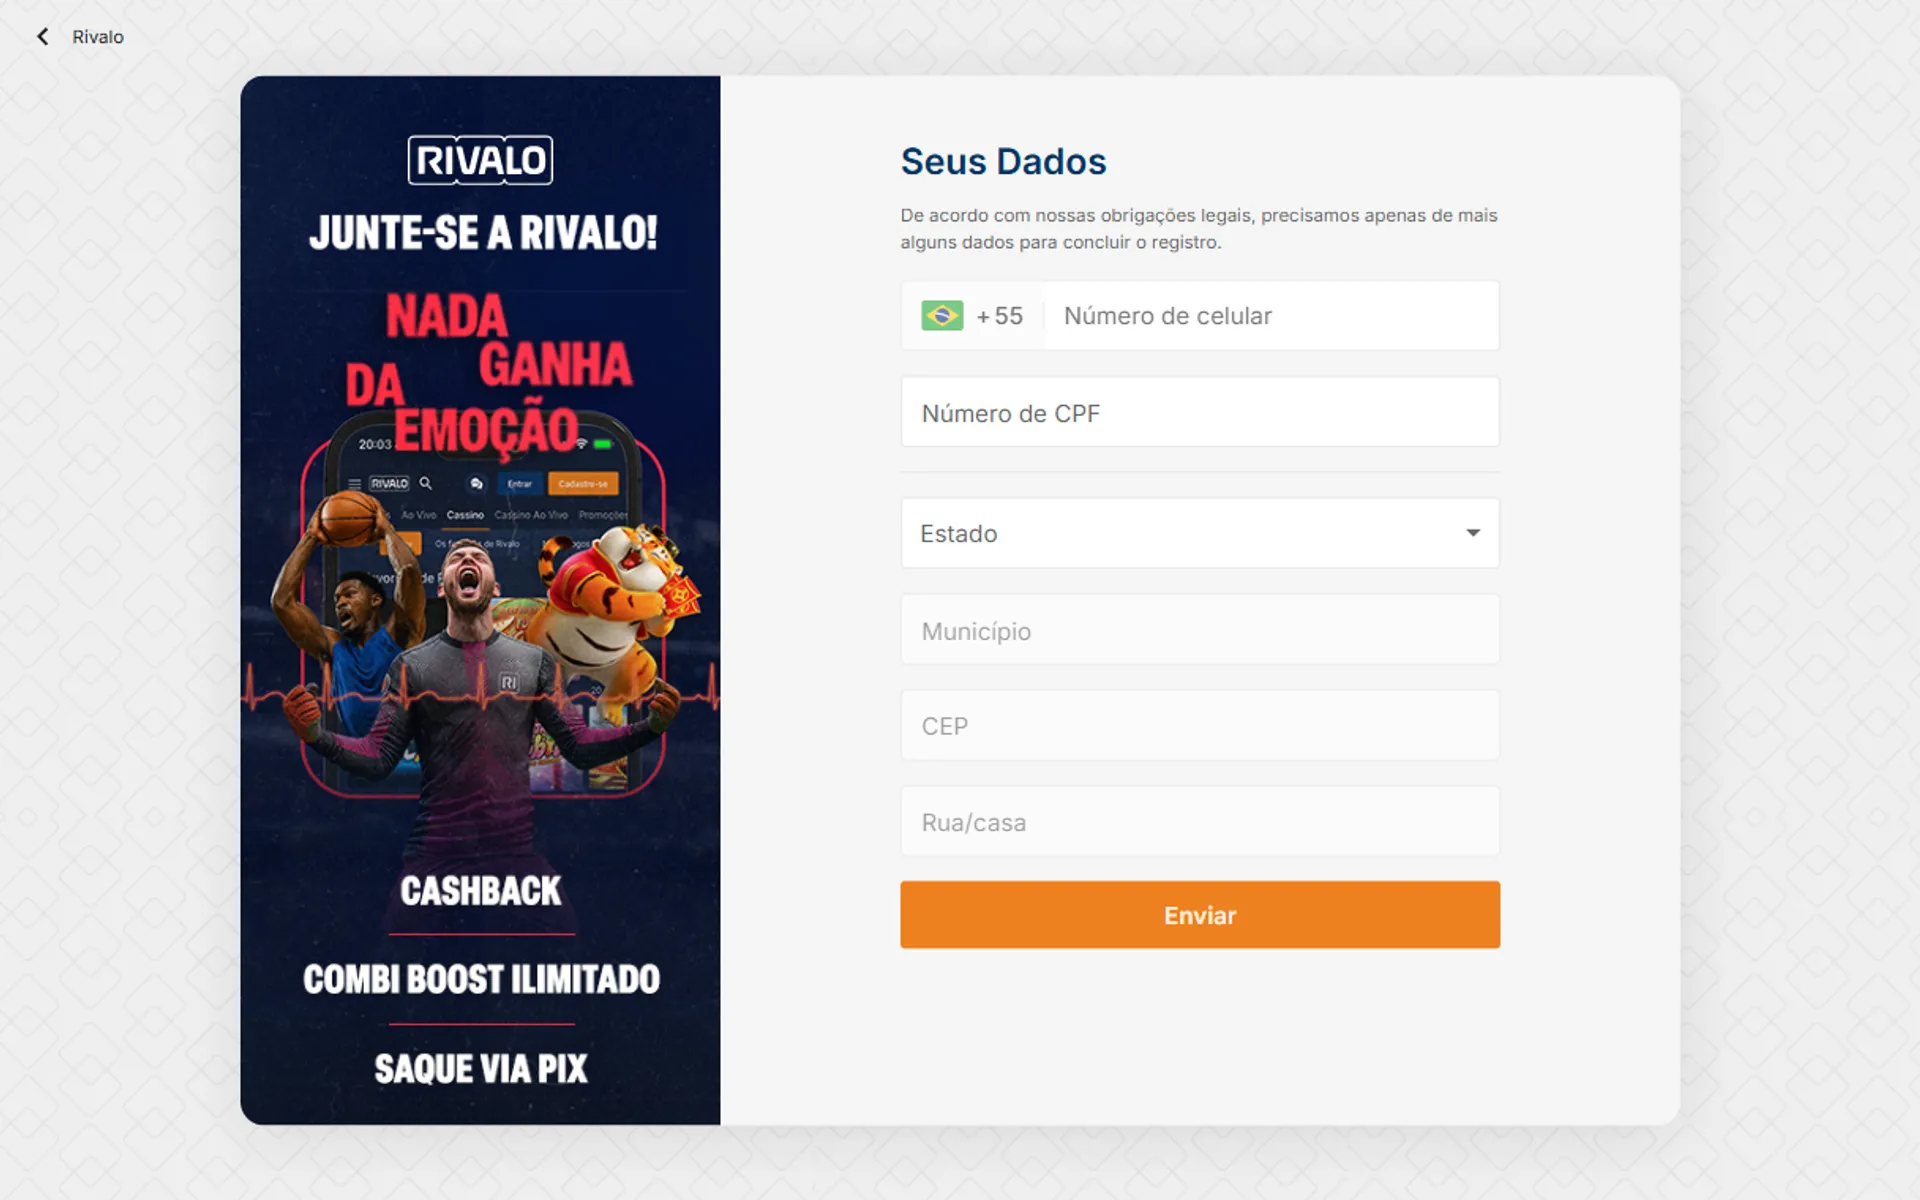Click the Rua/casa address field
Screen dimensions: 1920x1200
[x=1200, y=822]
